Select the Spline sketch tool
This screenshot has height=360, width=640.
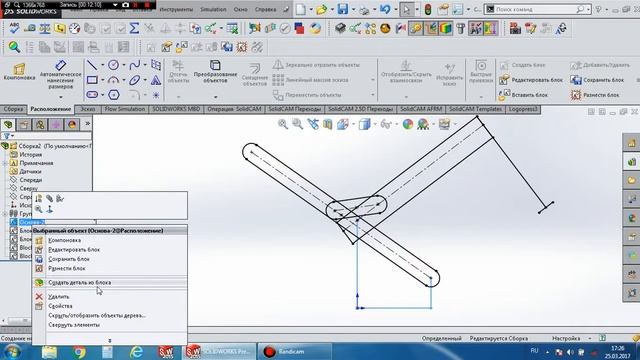tap(135, 65)
